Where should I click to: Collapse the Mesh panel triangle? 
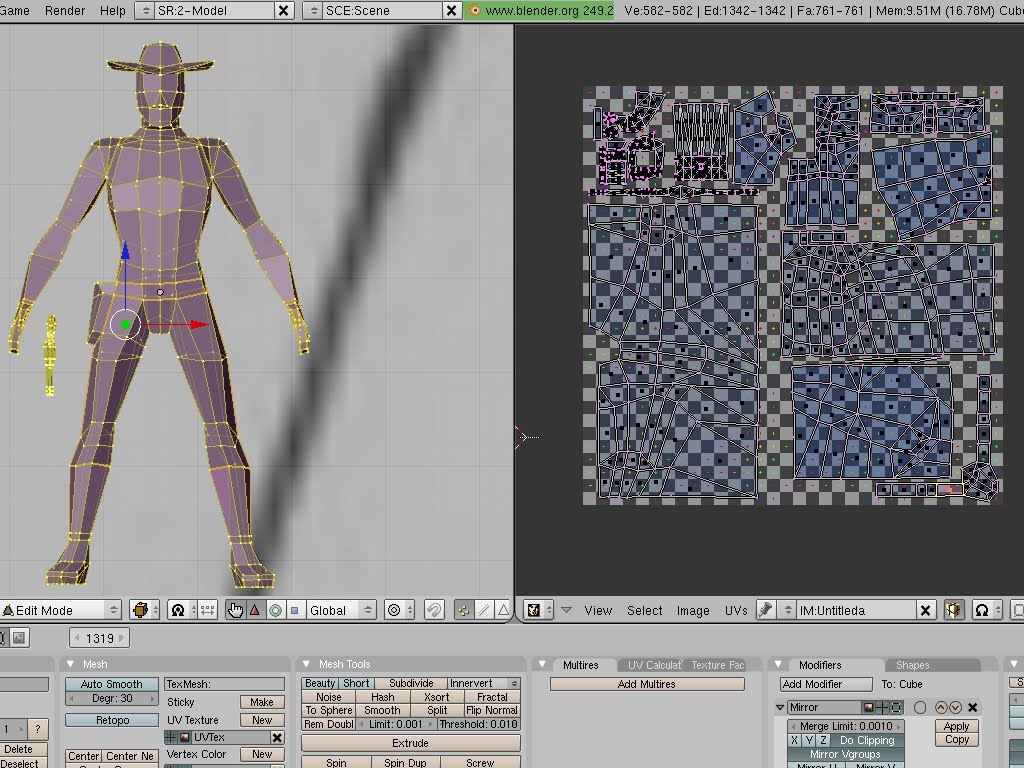coord(71,664)
